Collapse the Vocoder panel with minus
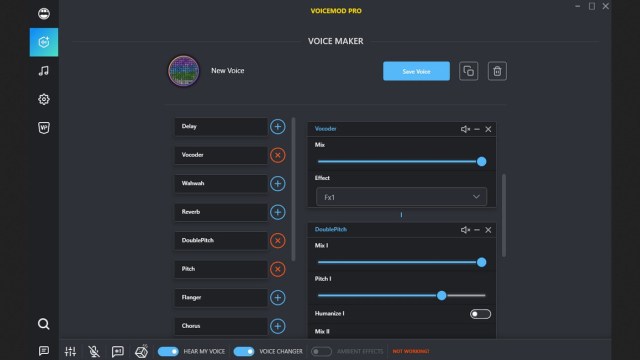640x360 pixels. click(477, 129)
